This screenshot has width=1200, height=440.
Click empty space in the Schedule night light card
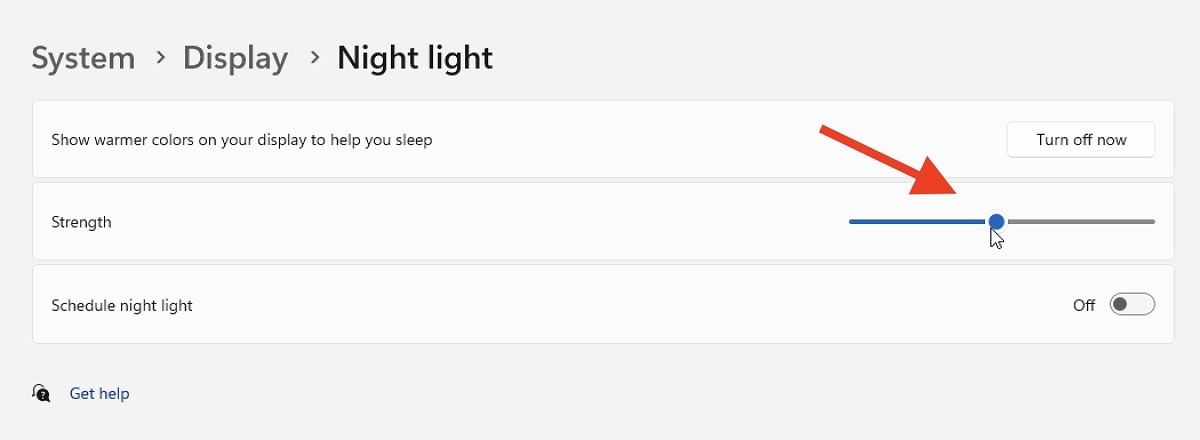pos(600,305)
